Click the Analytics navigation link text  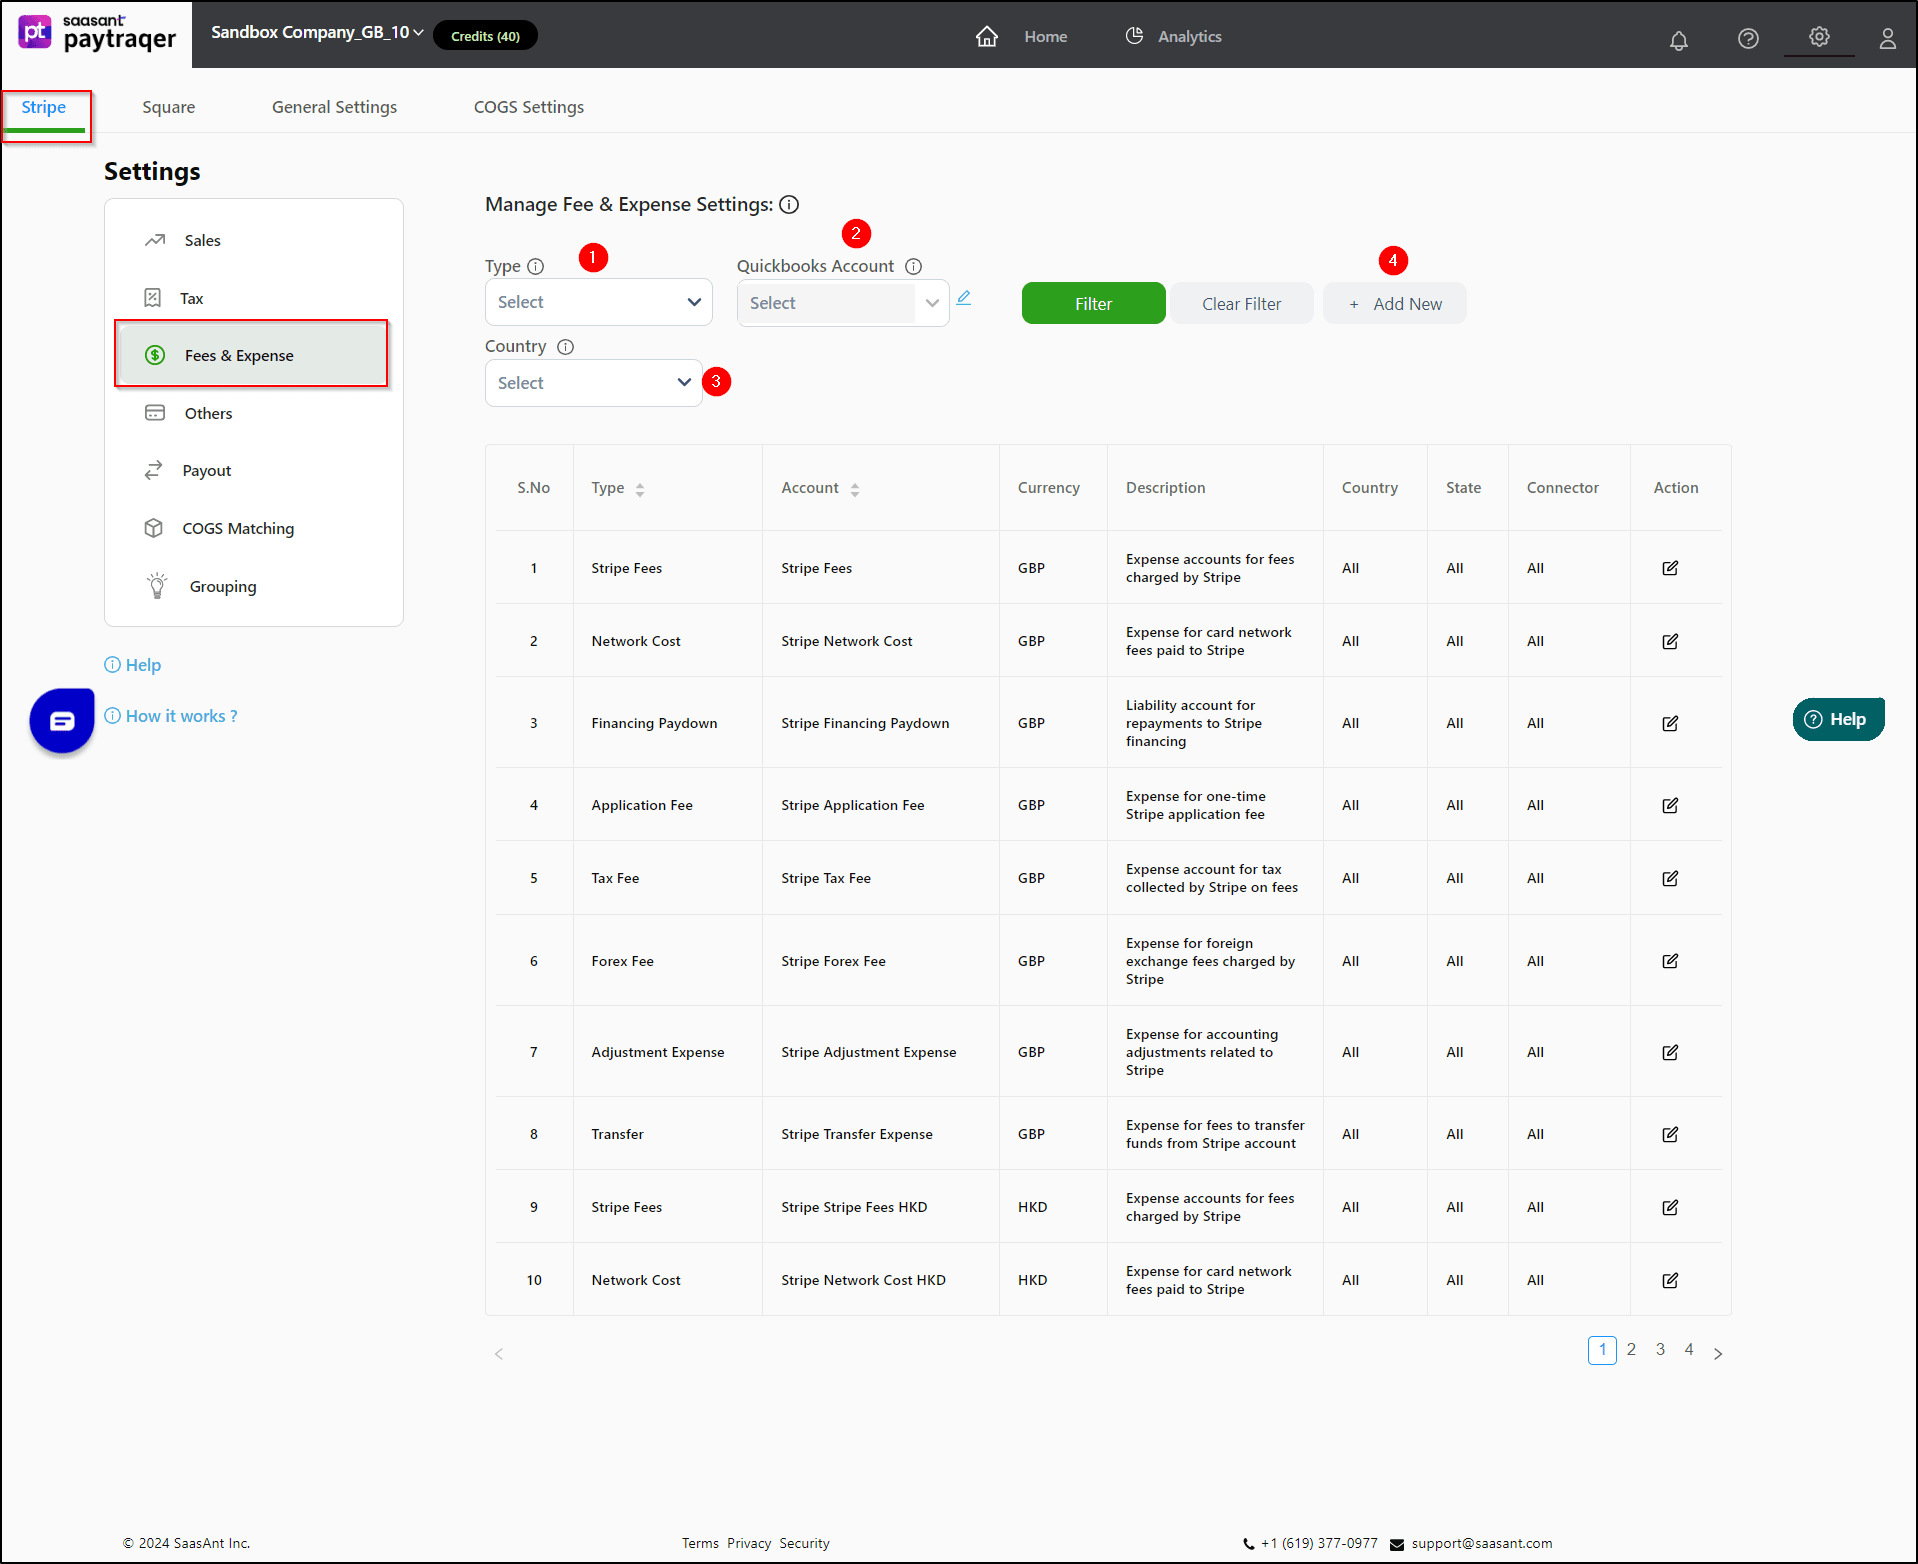[x=1189, y=36]
